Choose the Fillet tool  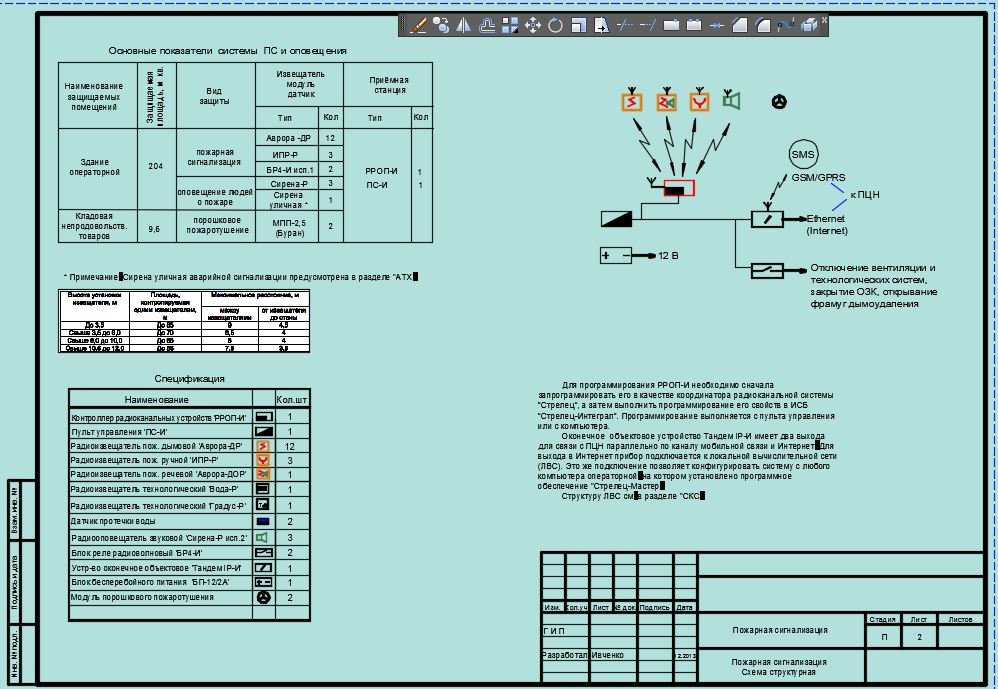pyautogui.click(x=763, y=26)
